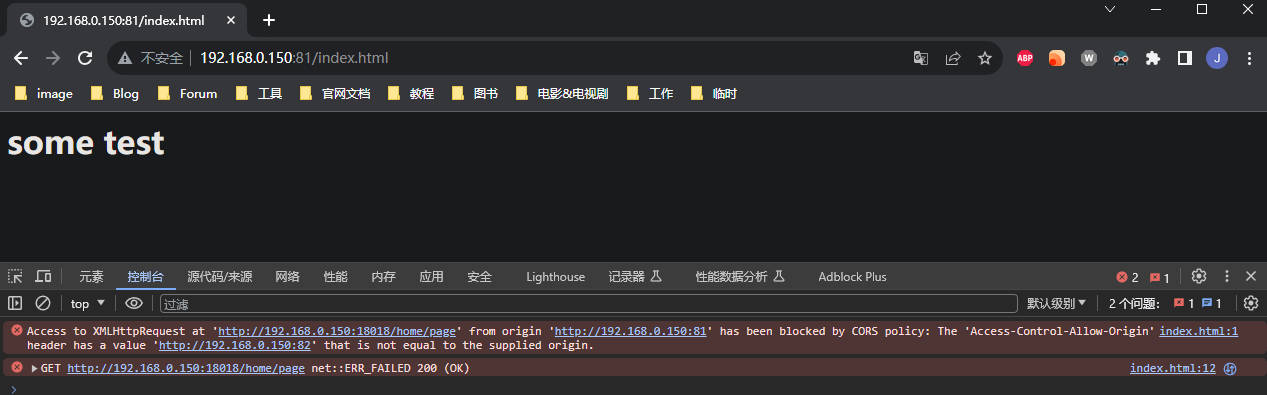
Task: Expand the GET request error entry
Action: coord(35,368)
